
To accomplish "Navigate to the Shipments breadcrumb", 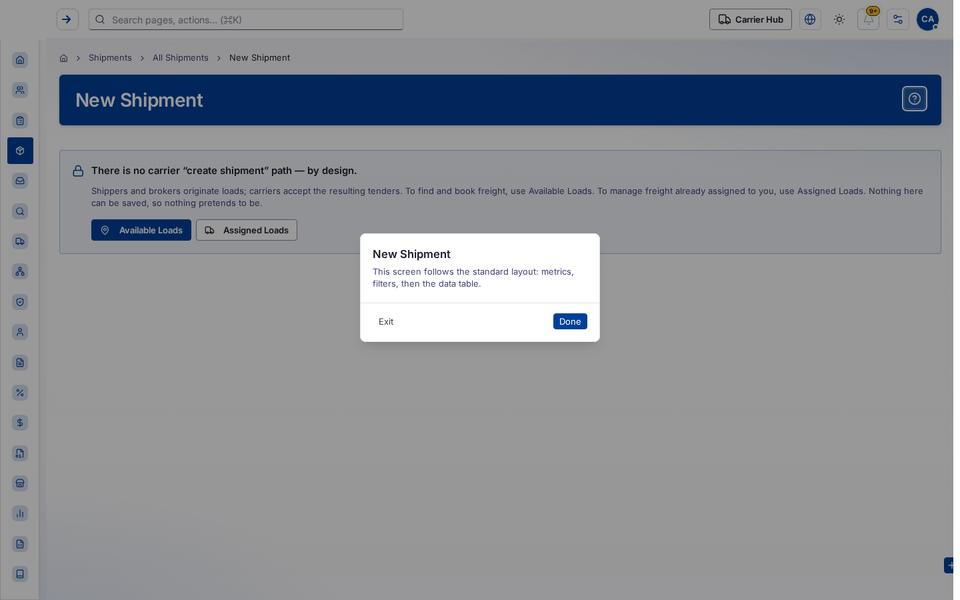I will (x=110, y=58).
